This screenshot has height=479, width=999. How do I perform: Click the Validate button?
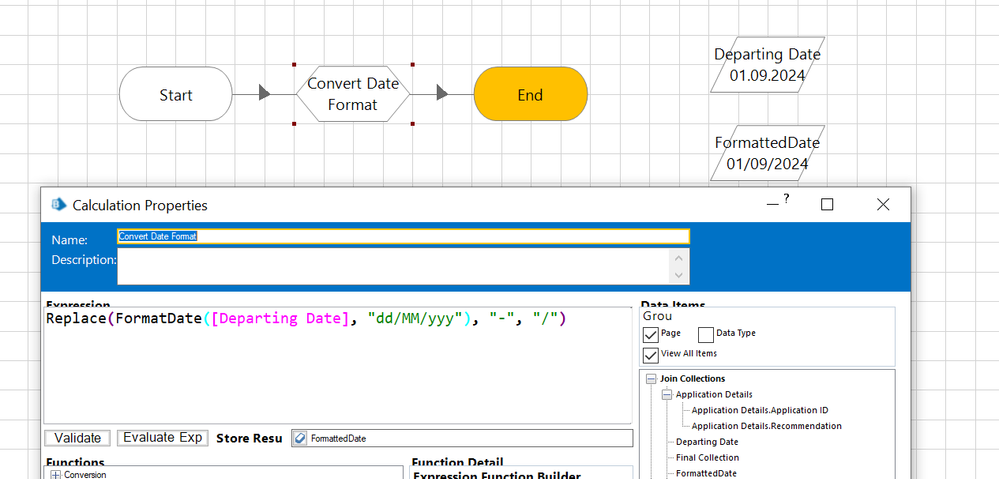point(77,438)
